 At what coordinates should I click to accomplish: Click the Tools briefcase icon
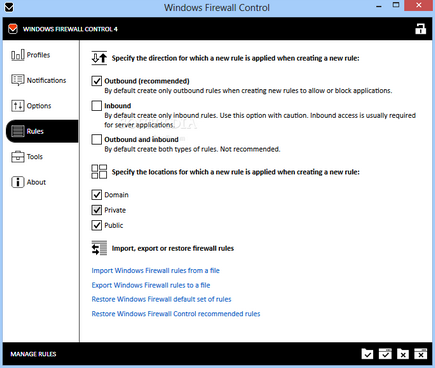[18, 157]
